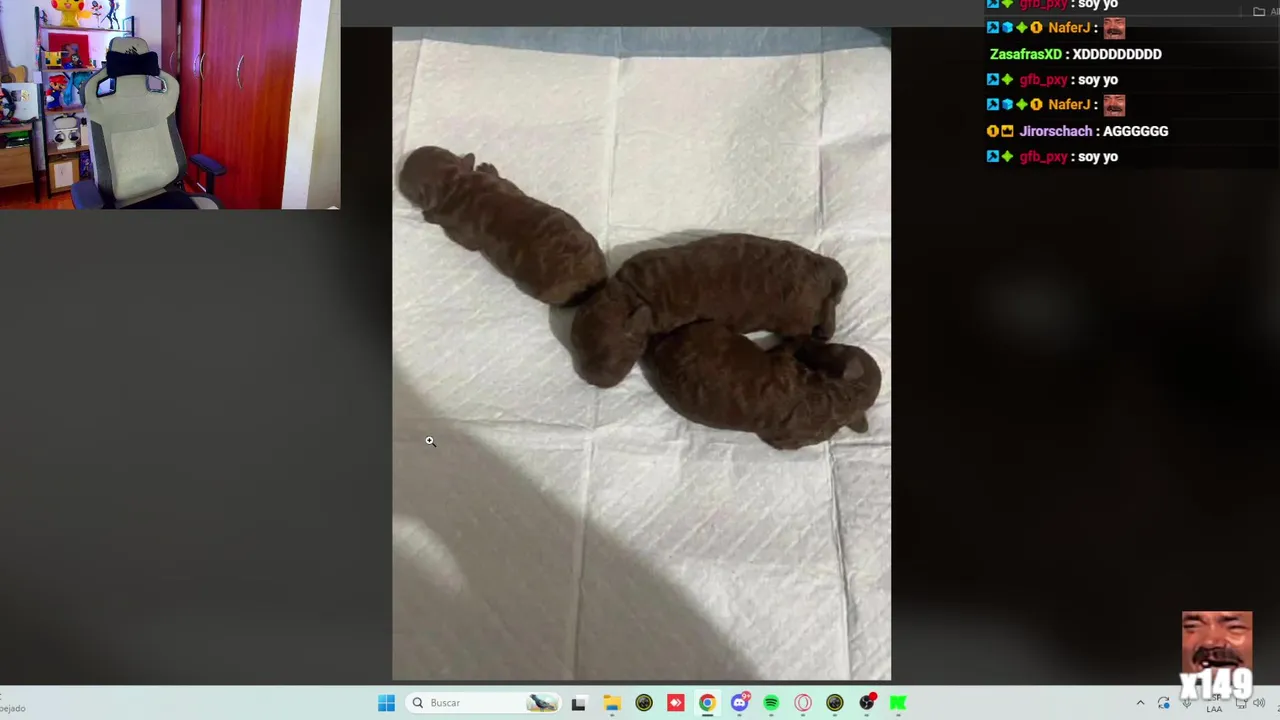Click the sync icon in system tray

pyautogui.click(x=1163, y=703)
